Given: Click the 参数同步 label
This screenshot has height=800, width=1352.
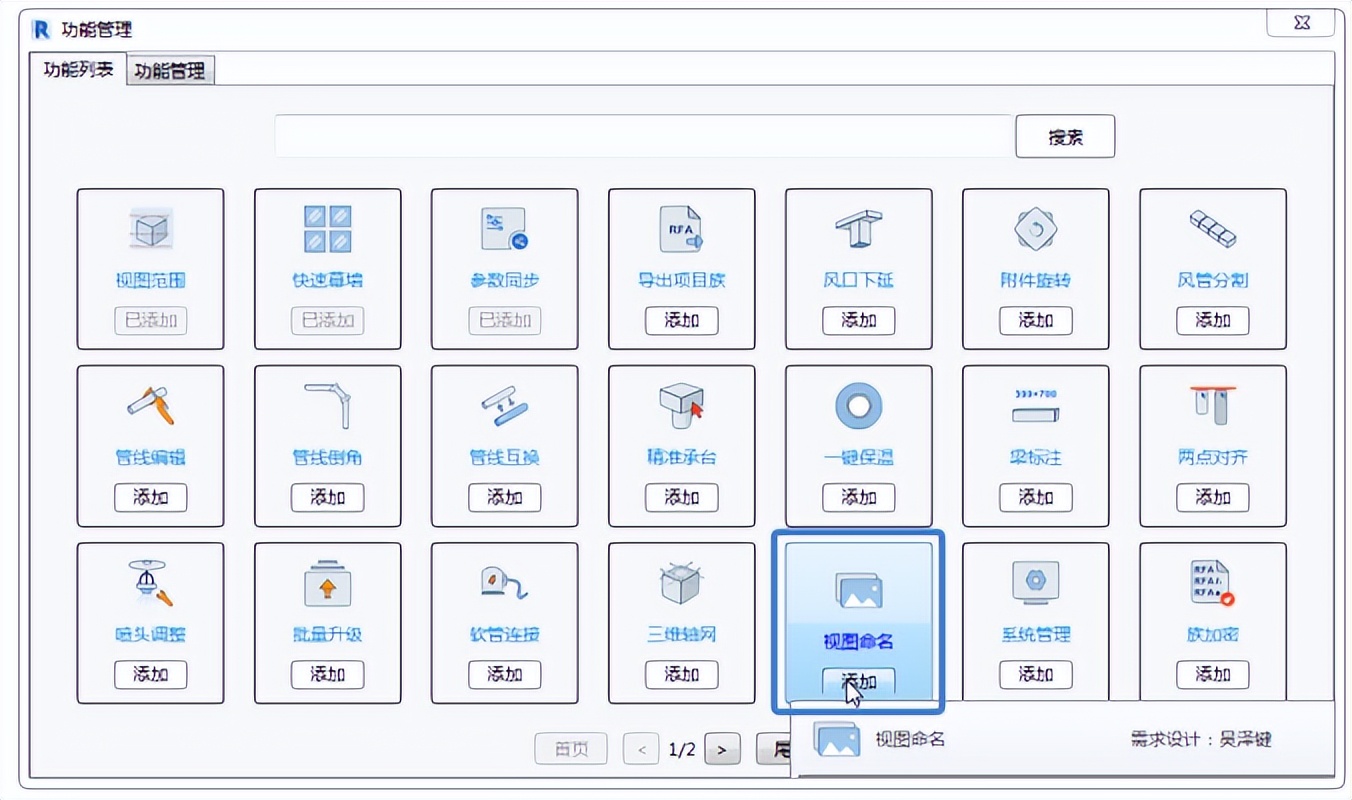Looking at the screenshot, I should point(505,280).
